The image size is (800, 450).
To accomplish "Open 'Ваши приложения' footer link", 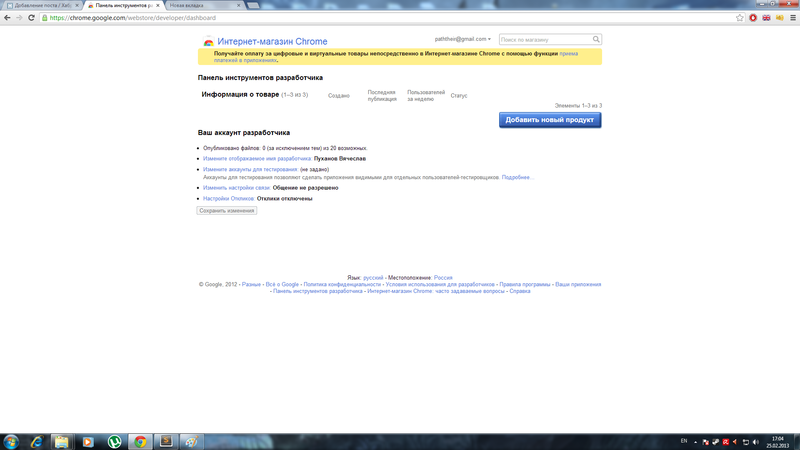I will point(578,284).
